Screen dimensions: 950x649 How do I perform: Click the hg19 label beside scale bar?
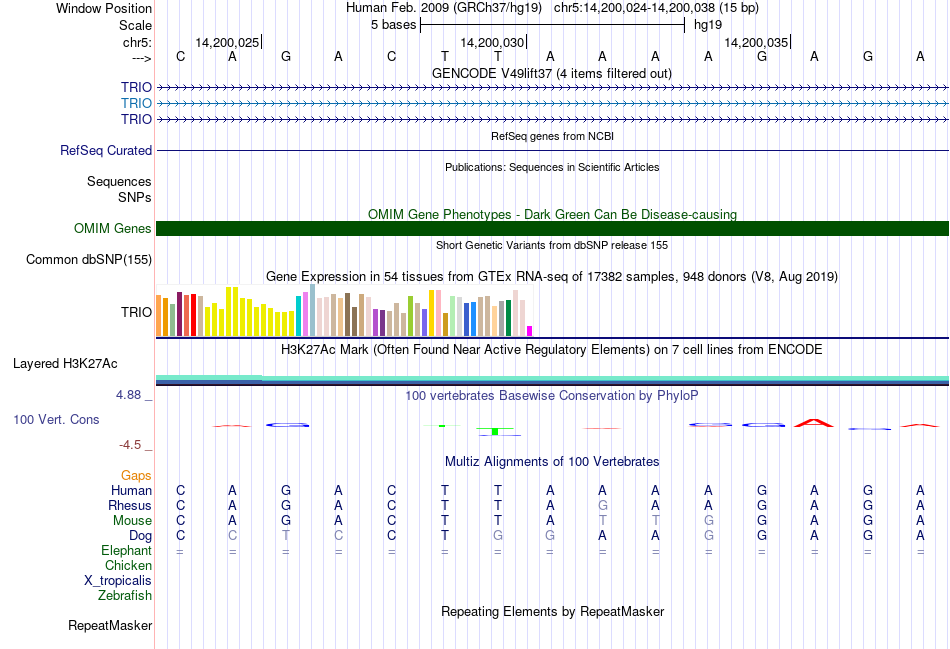point(708,25)
